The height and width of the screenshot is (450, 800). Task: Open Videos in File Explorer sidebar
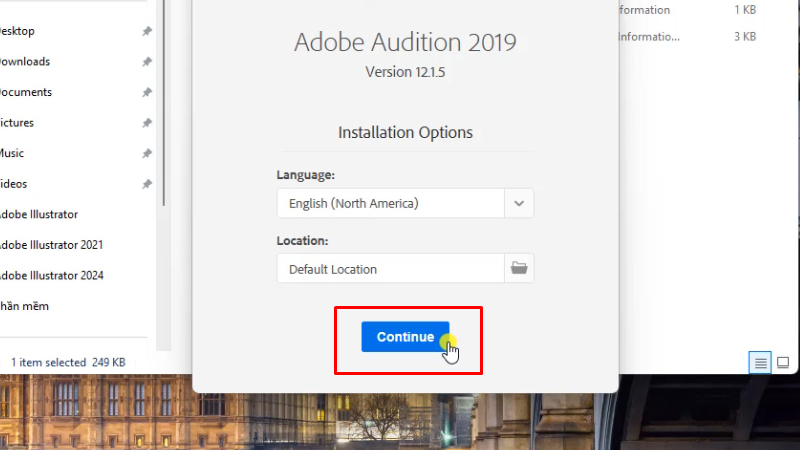[13, 184]
